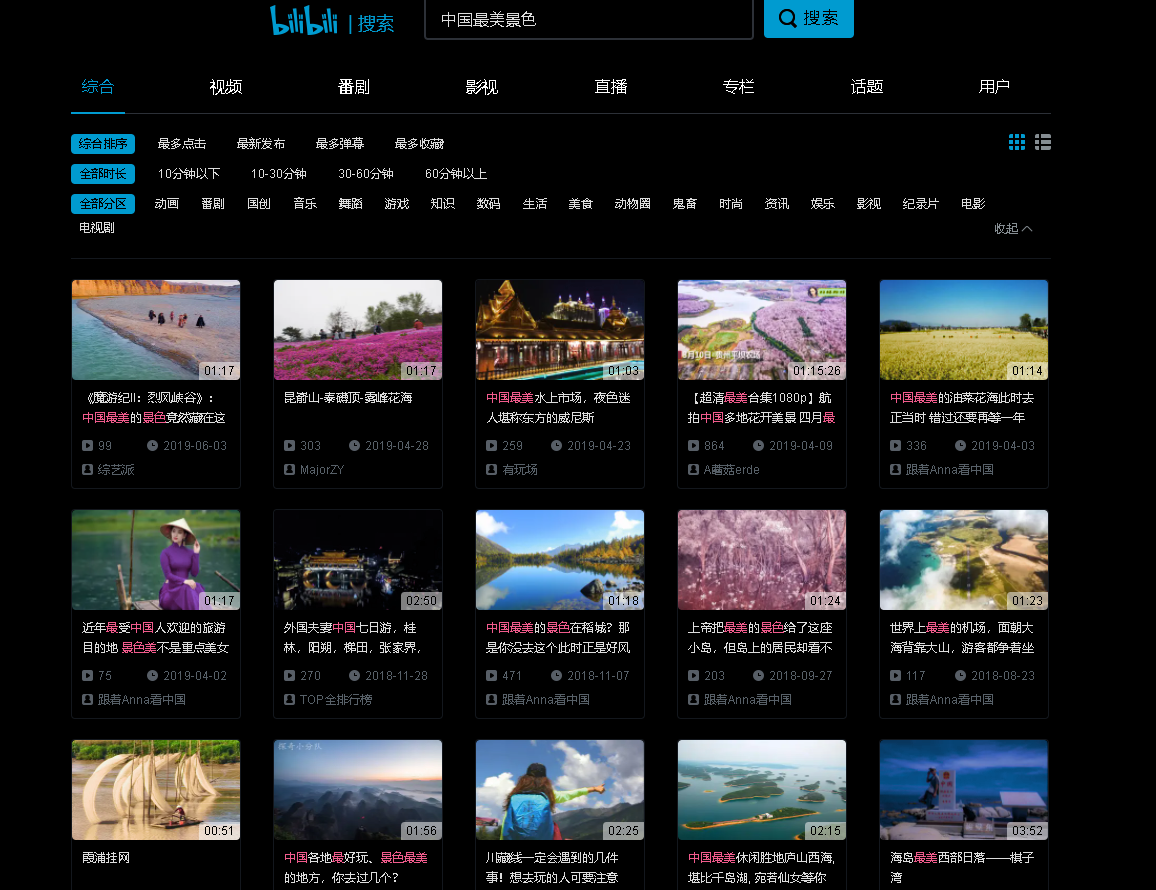
Task: Select the 专栏 tab
Action: [x=738, y=87]
